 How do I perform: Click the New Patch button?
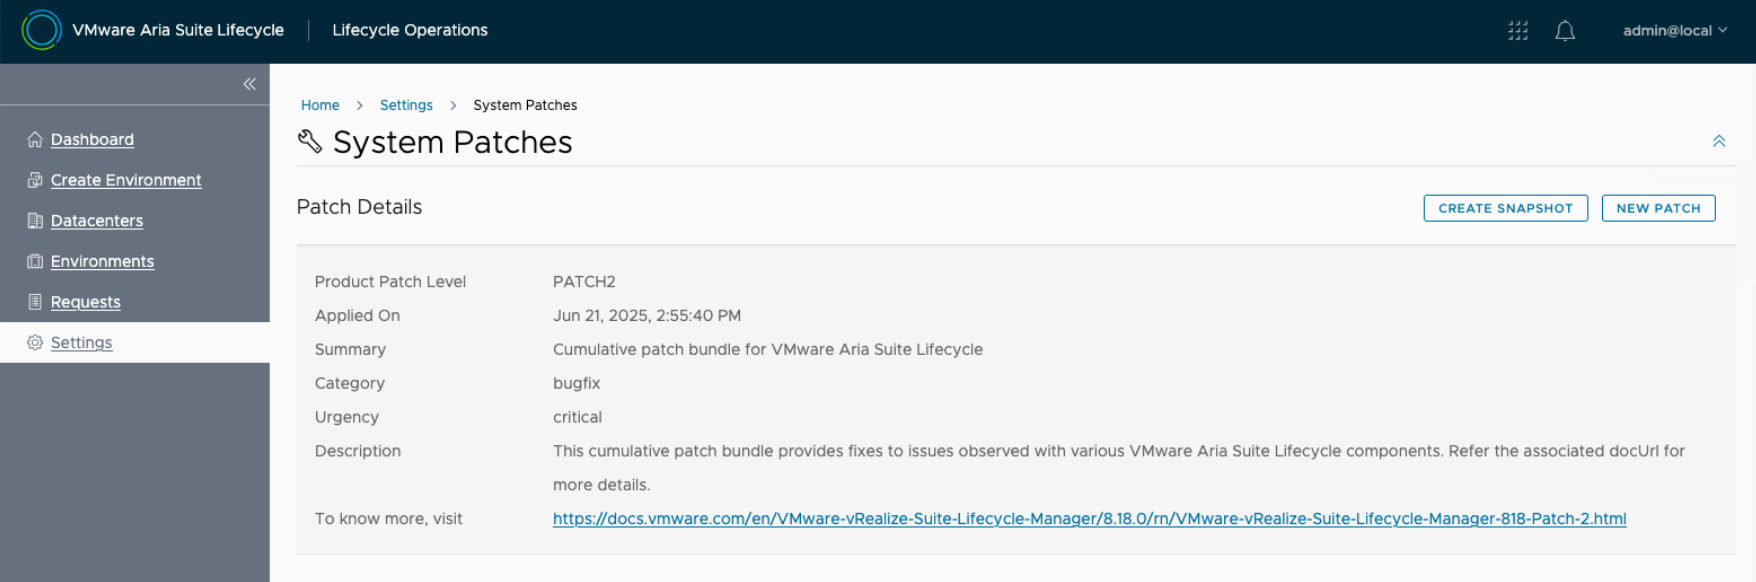[x=1658, y=208]
